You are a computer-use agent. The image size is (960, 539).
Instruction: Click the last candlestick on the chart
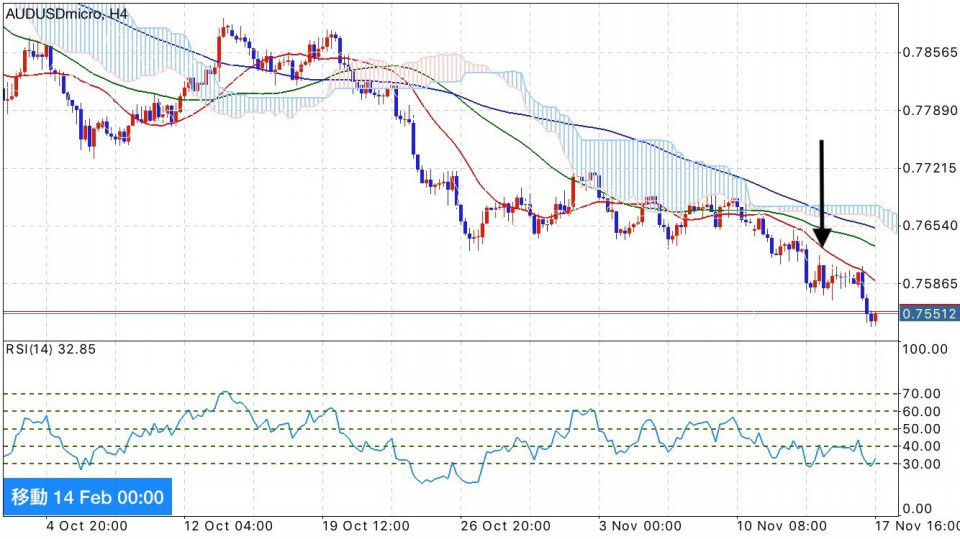pyautogui.click(x=874, y=318)
